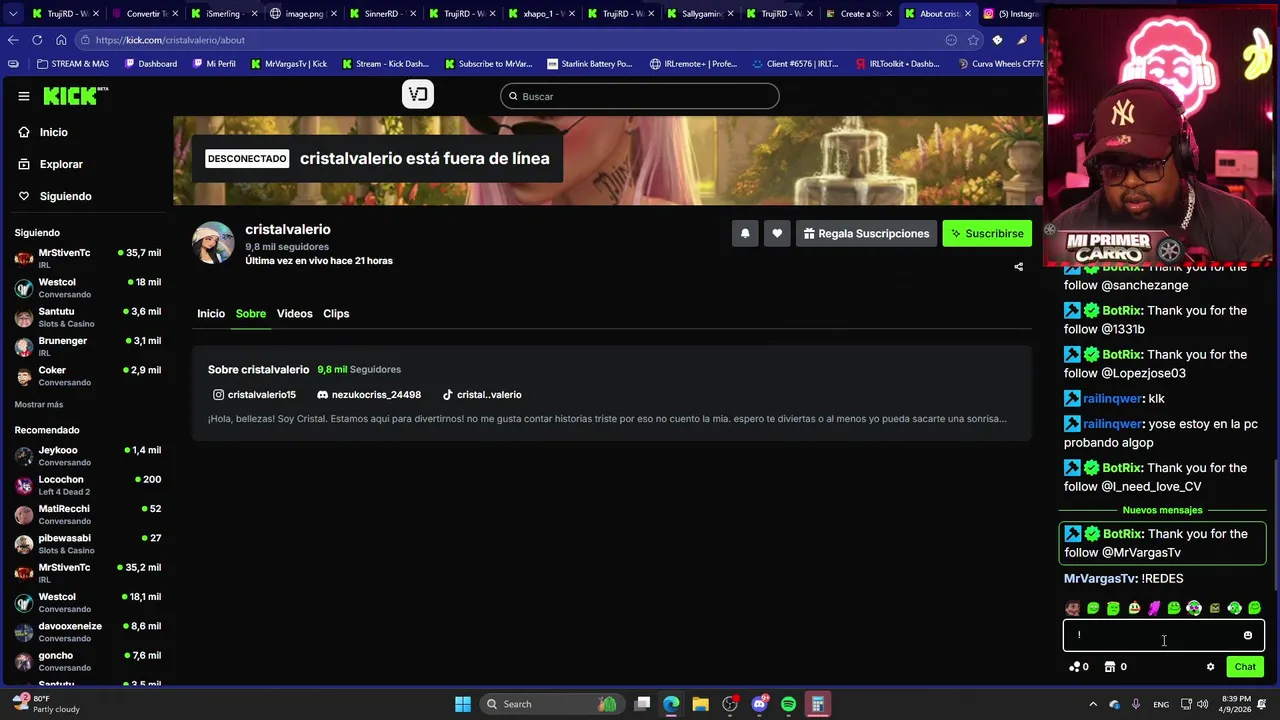Open the Dashboard bookmark
Screen dimensions: 1280x720
click(151, 64)
